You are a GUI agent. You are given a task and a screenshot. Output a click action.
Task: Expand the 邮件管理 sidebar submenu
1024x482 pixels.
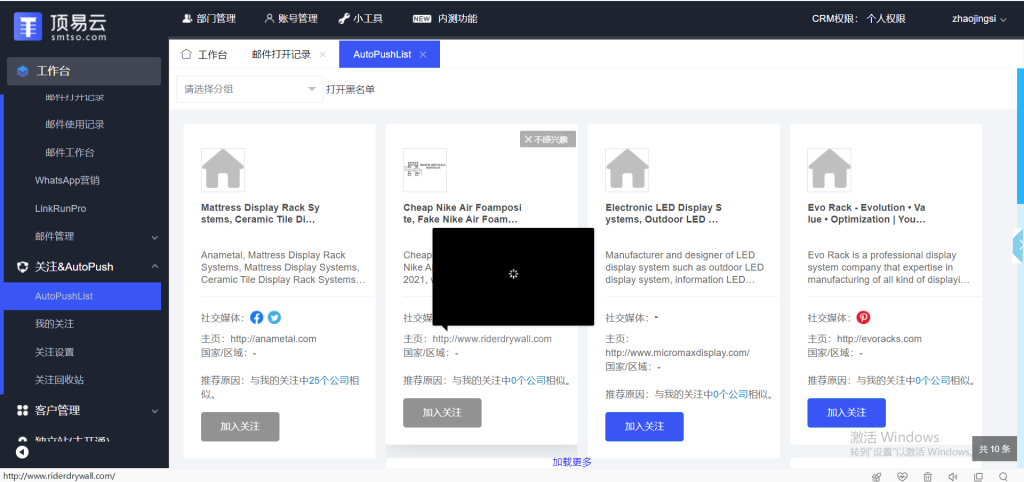[154, 237]
